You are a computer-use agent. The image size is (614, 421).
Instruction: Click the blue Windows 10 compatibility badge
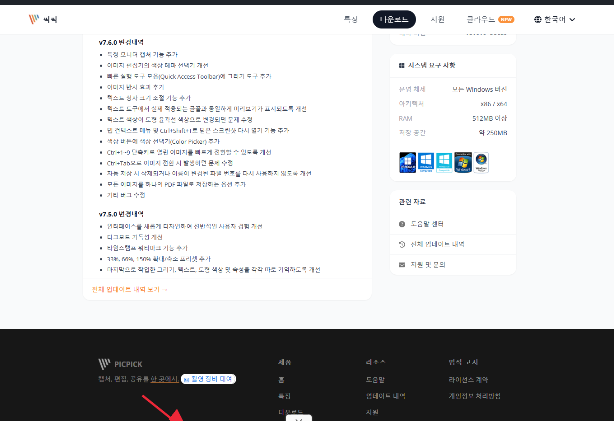point(426,163)
